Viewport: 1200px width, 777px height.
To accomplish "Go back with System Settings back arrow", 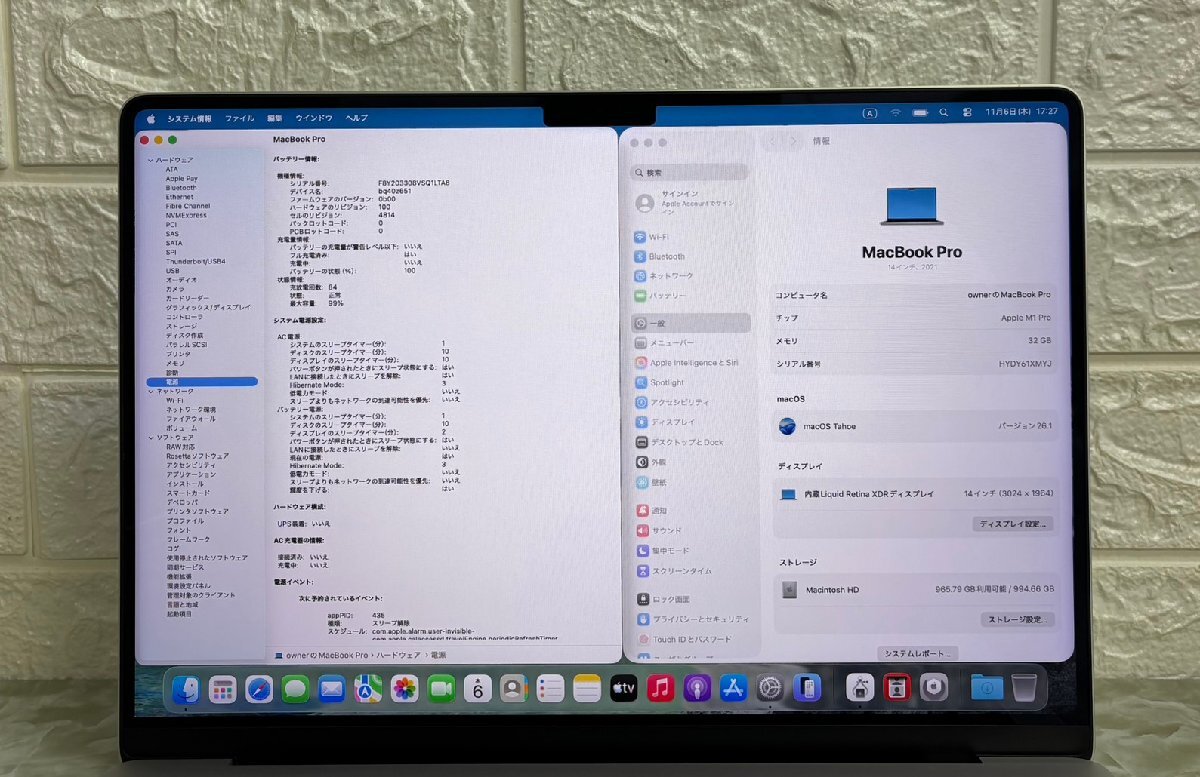I will (x=772, y=142).
